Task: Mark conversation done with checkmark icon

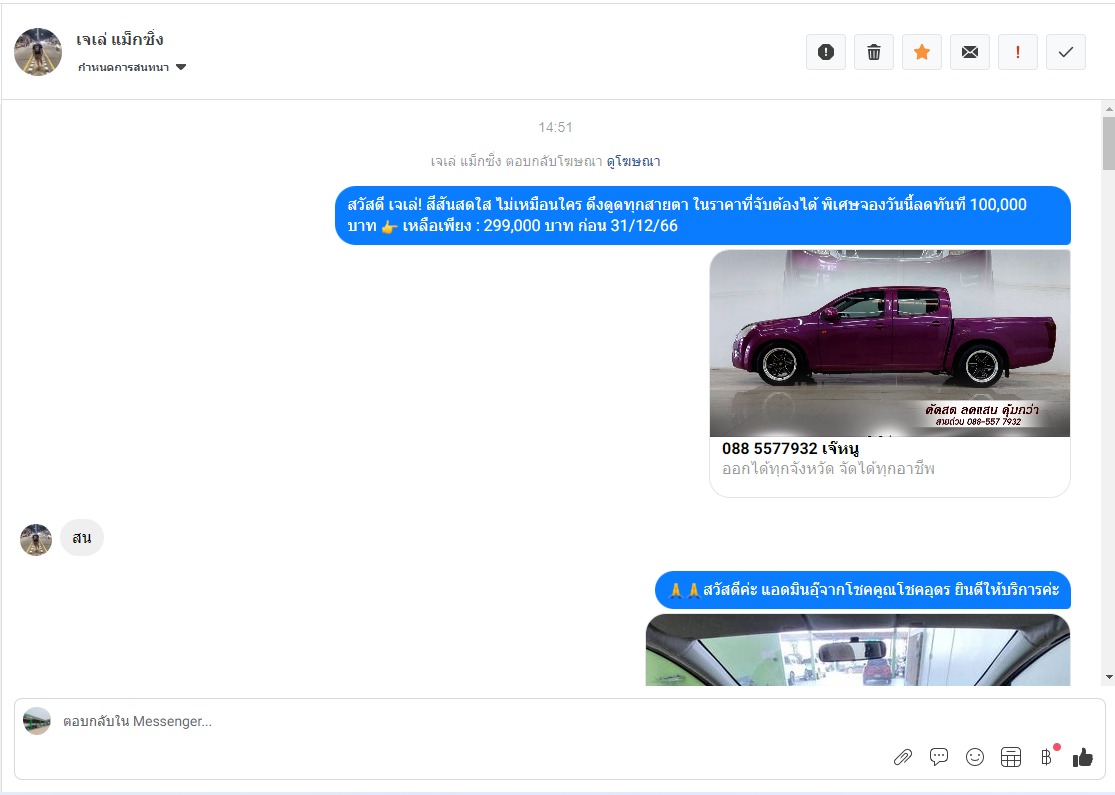Action: [x=1066, y=52]
